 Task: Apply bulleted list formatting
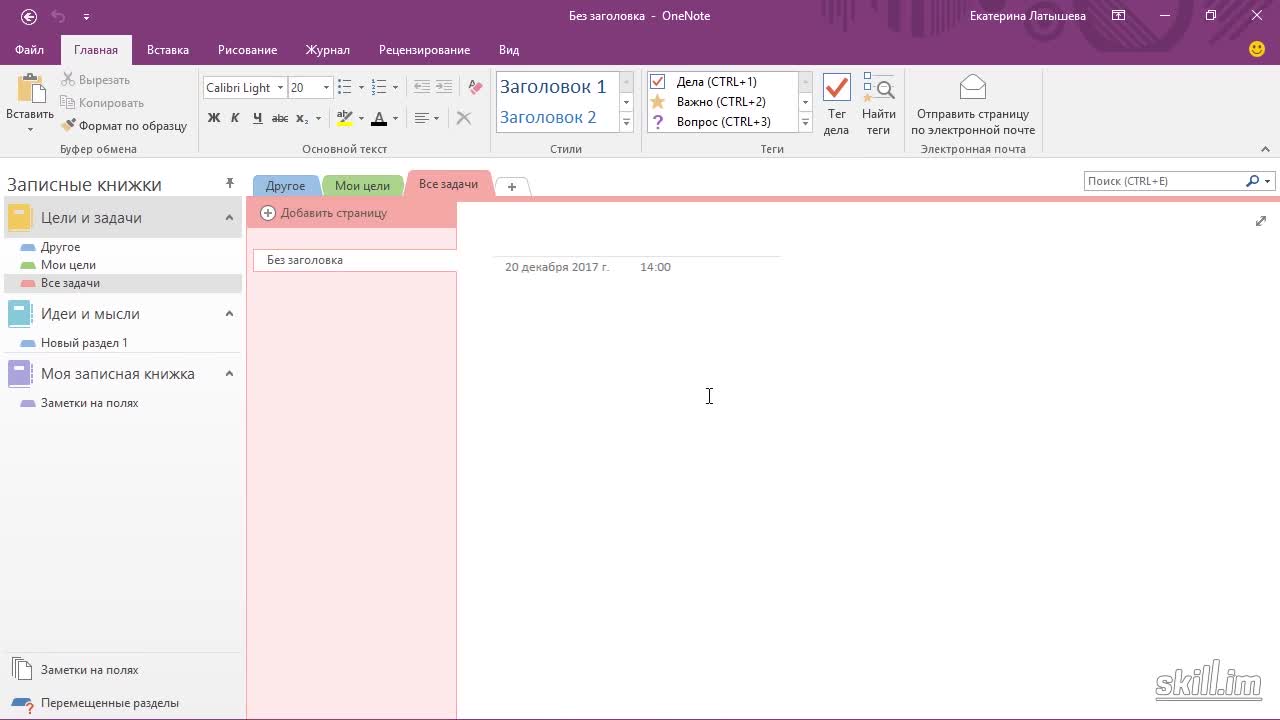(345, 88)
